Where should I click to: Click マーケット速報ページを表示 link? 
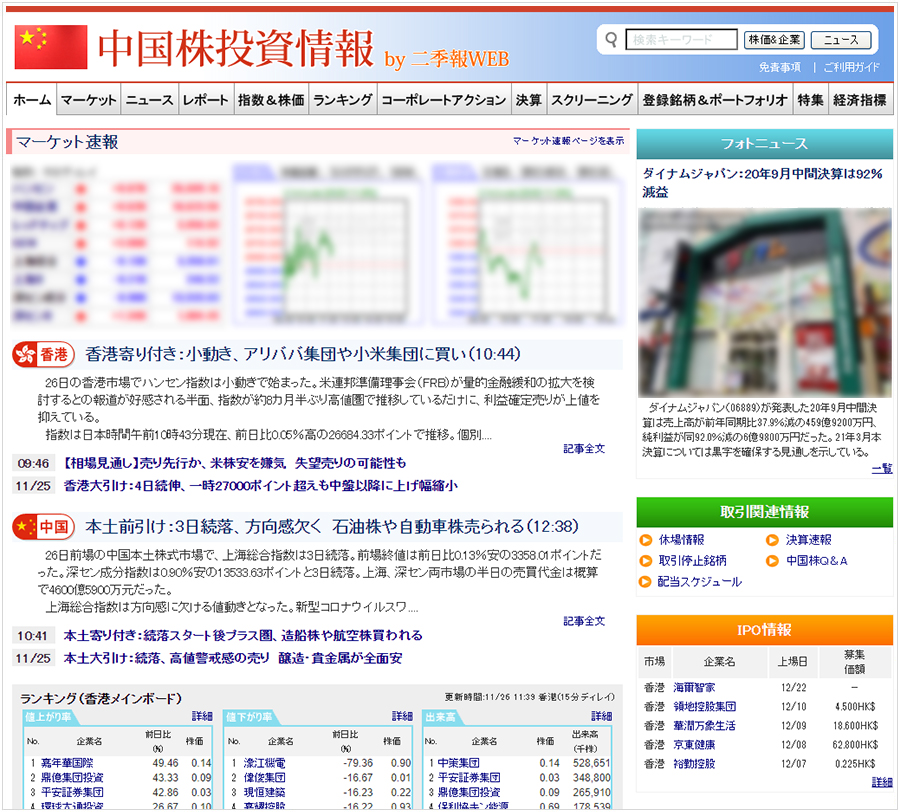click(568, 141)
